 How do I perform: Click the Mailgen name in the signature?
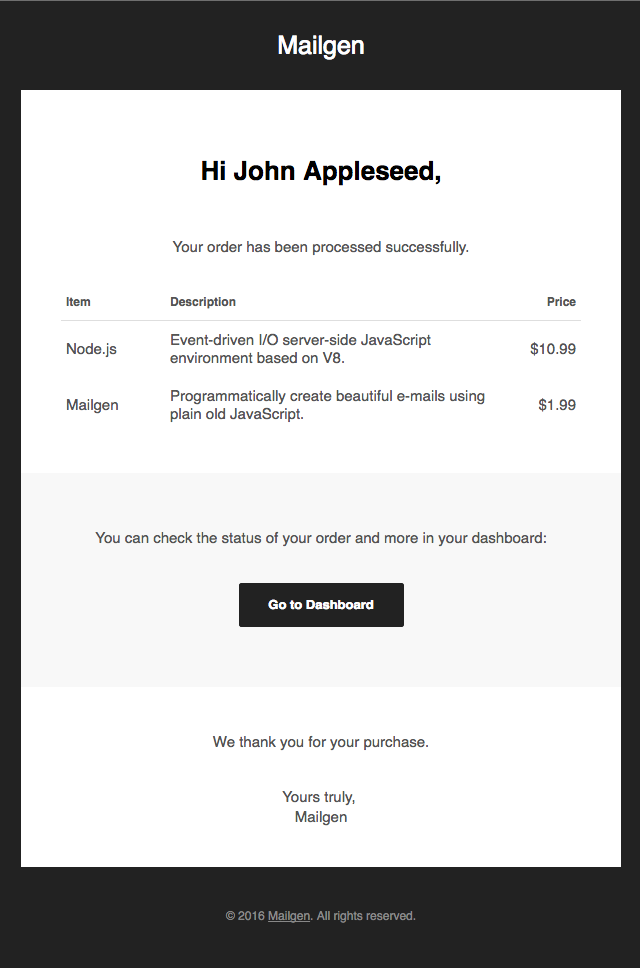[321, 817]
